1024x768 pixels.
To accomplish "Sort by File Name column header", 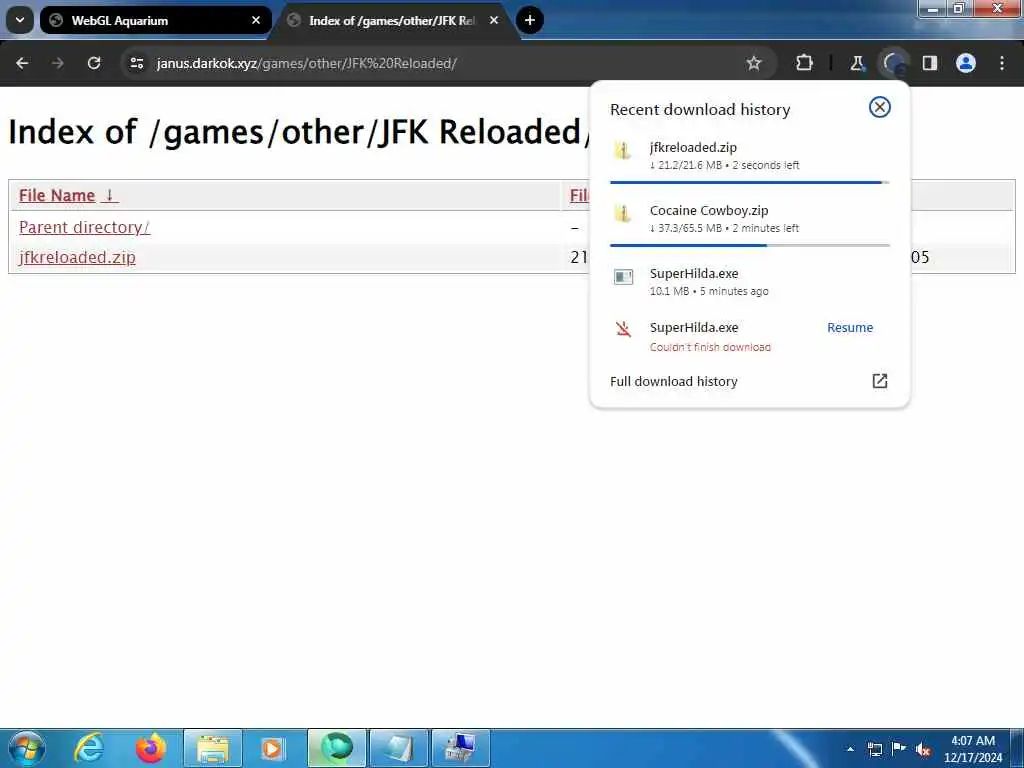I will [69, 195].
